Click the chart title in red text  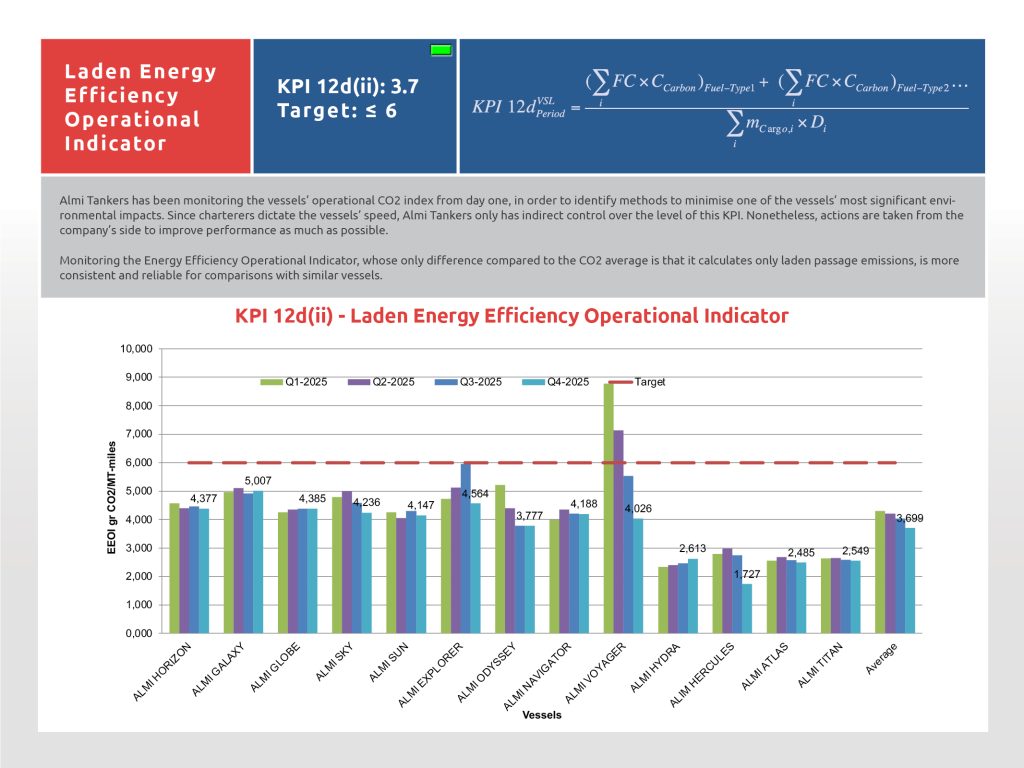point(512,316)
